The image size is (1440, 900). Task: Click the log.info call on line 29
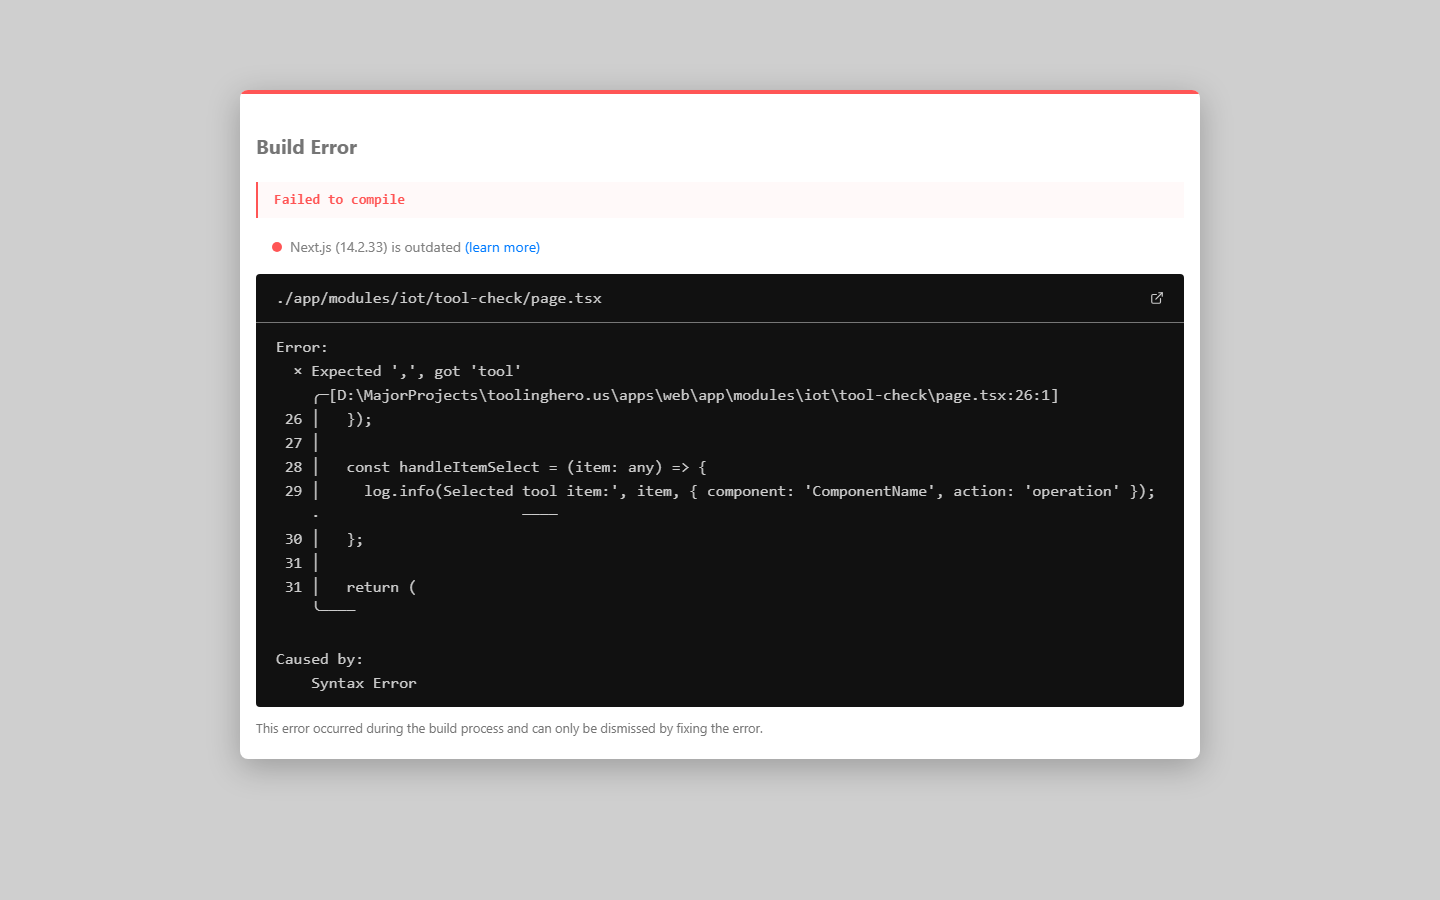[758, 491]
